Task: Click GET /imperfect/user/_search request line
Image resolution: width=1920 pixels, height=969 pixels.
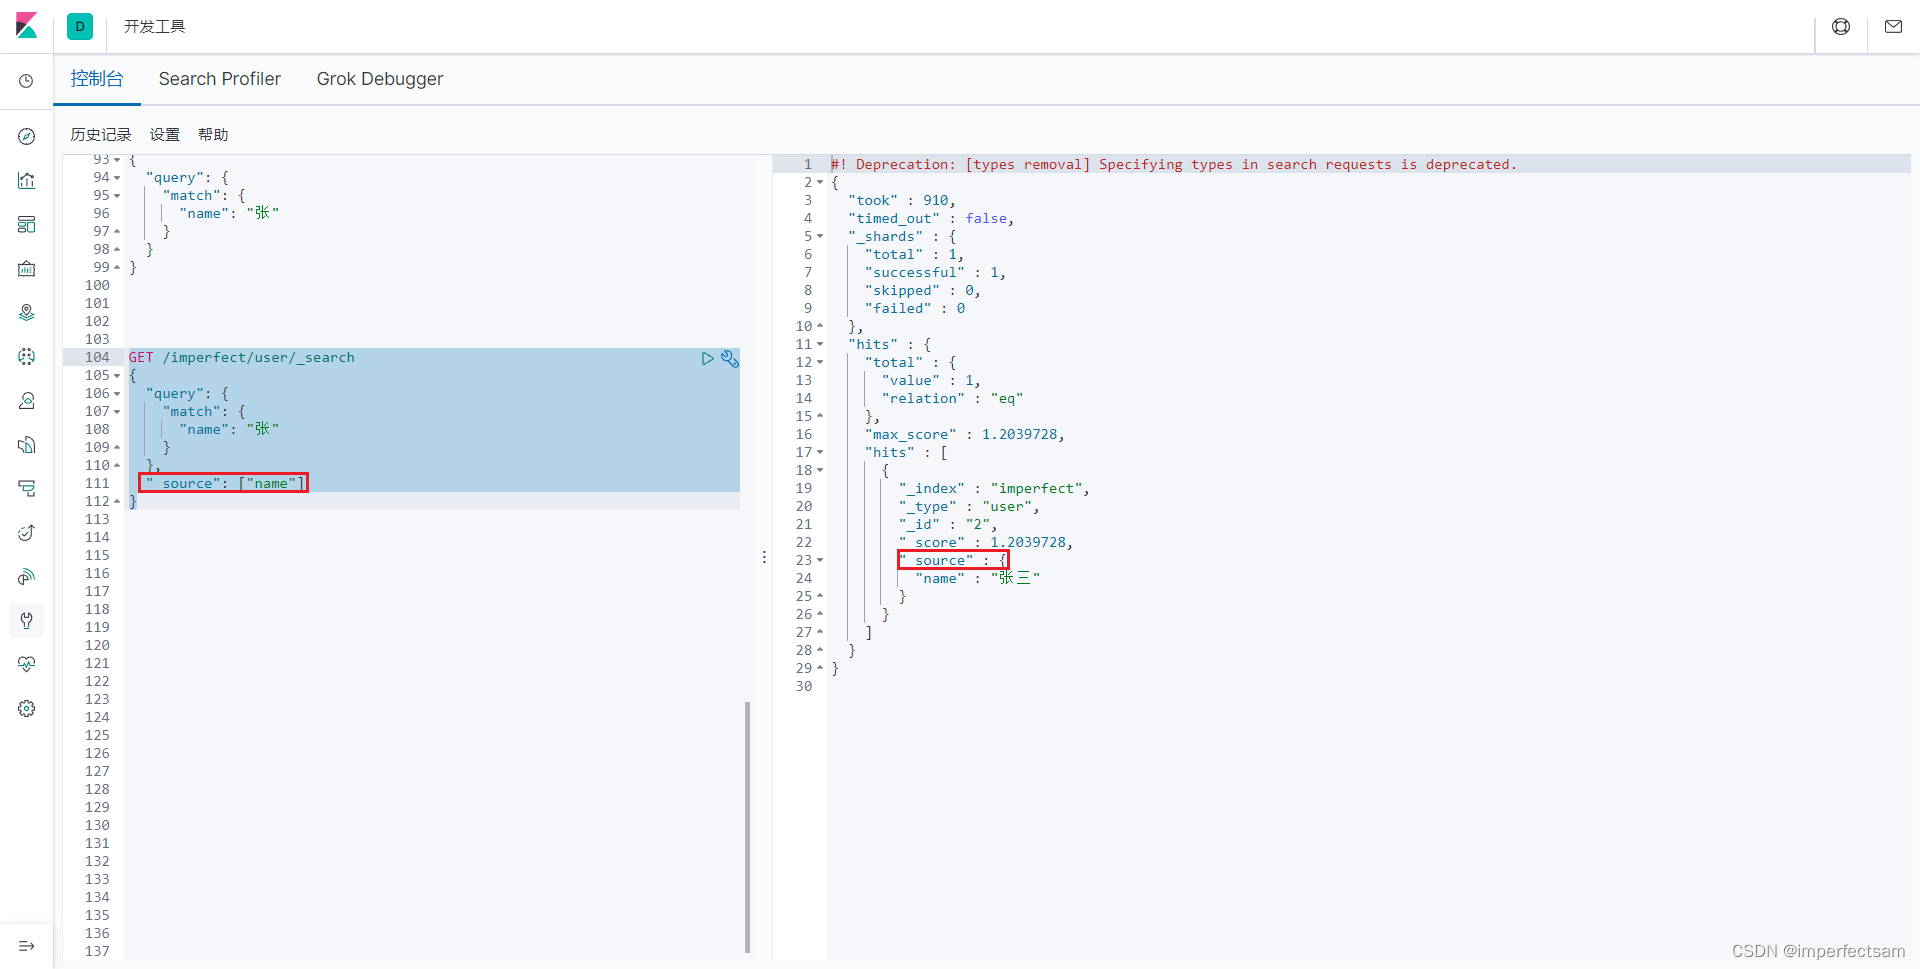Action: (x=242, y=358)
